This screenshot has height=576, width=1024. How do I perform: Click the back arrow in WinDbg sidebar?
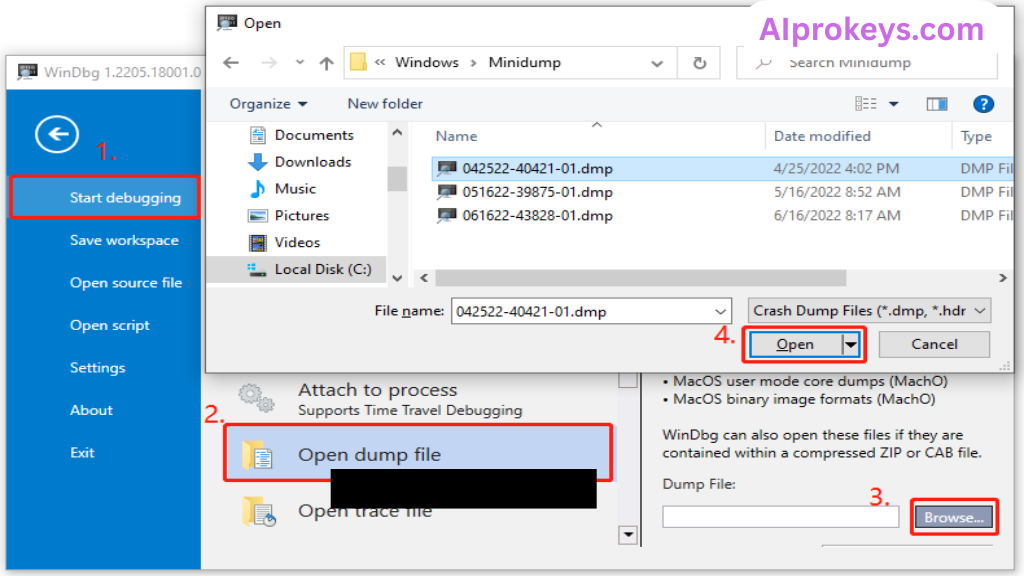coord(57,135)
